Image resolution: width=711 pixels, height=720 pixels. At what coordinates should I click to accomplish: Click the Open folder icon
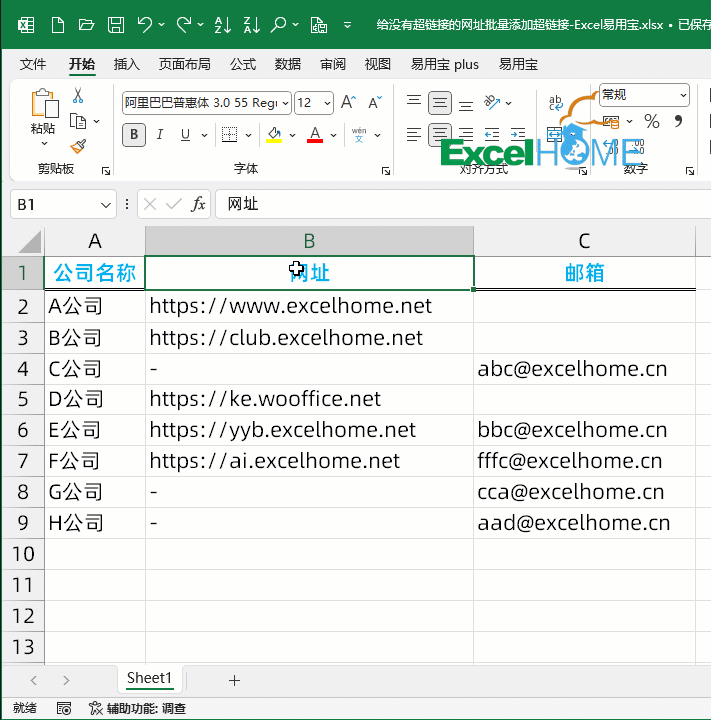[x=86, y=25]
